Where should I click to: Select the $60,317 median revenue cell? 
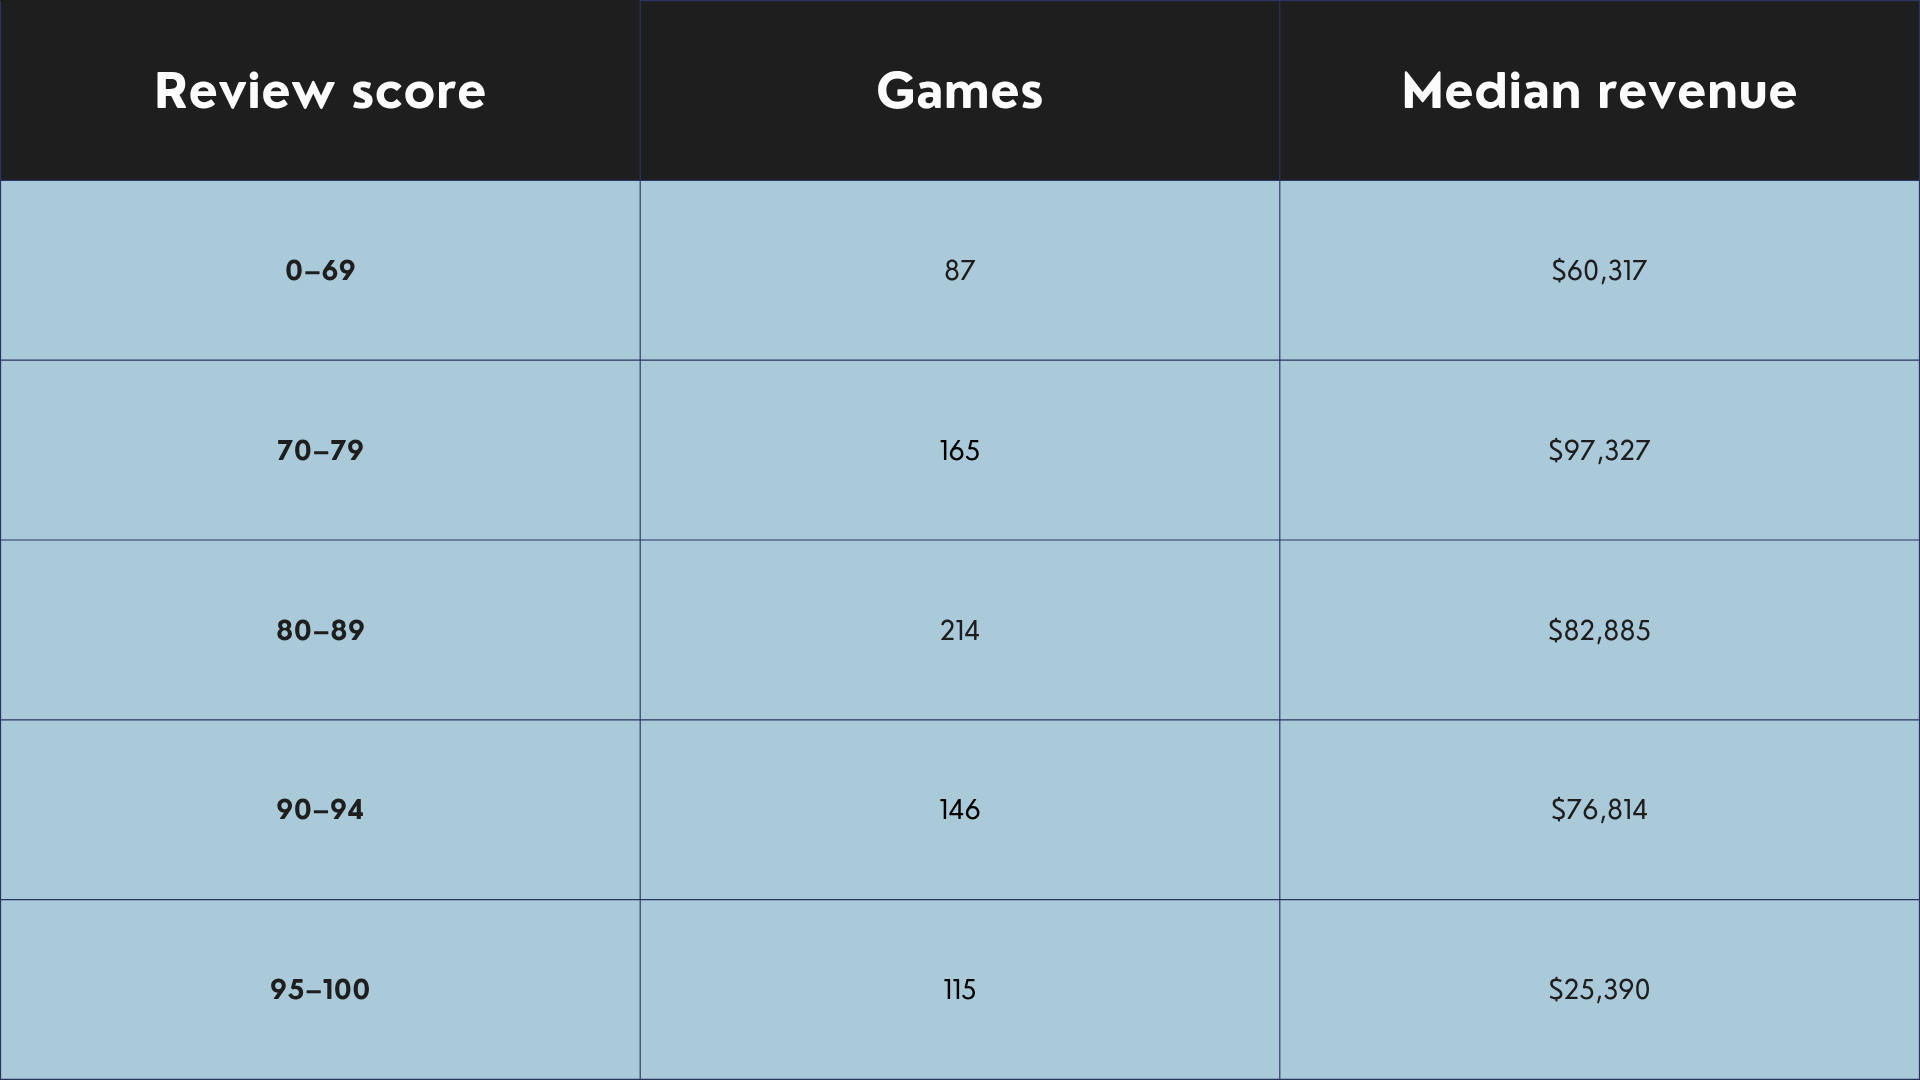click(x=1600, y=270)
